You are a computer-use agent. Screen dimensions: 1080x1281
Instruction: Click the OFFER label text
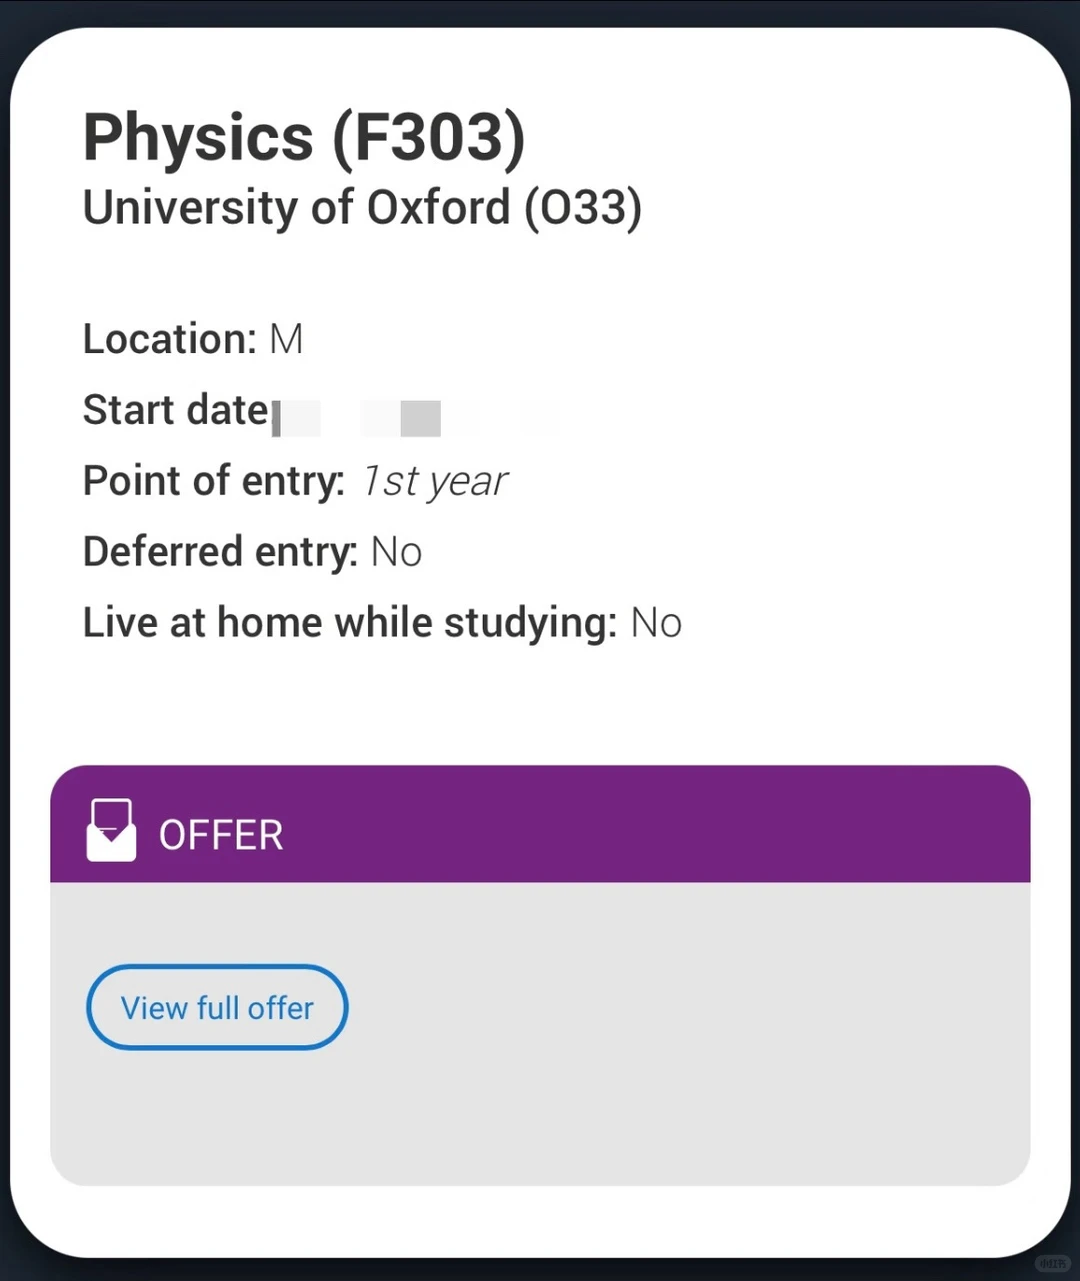[221, 835]
